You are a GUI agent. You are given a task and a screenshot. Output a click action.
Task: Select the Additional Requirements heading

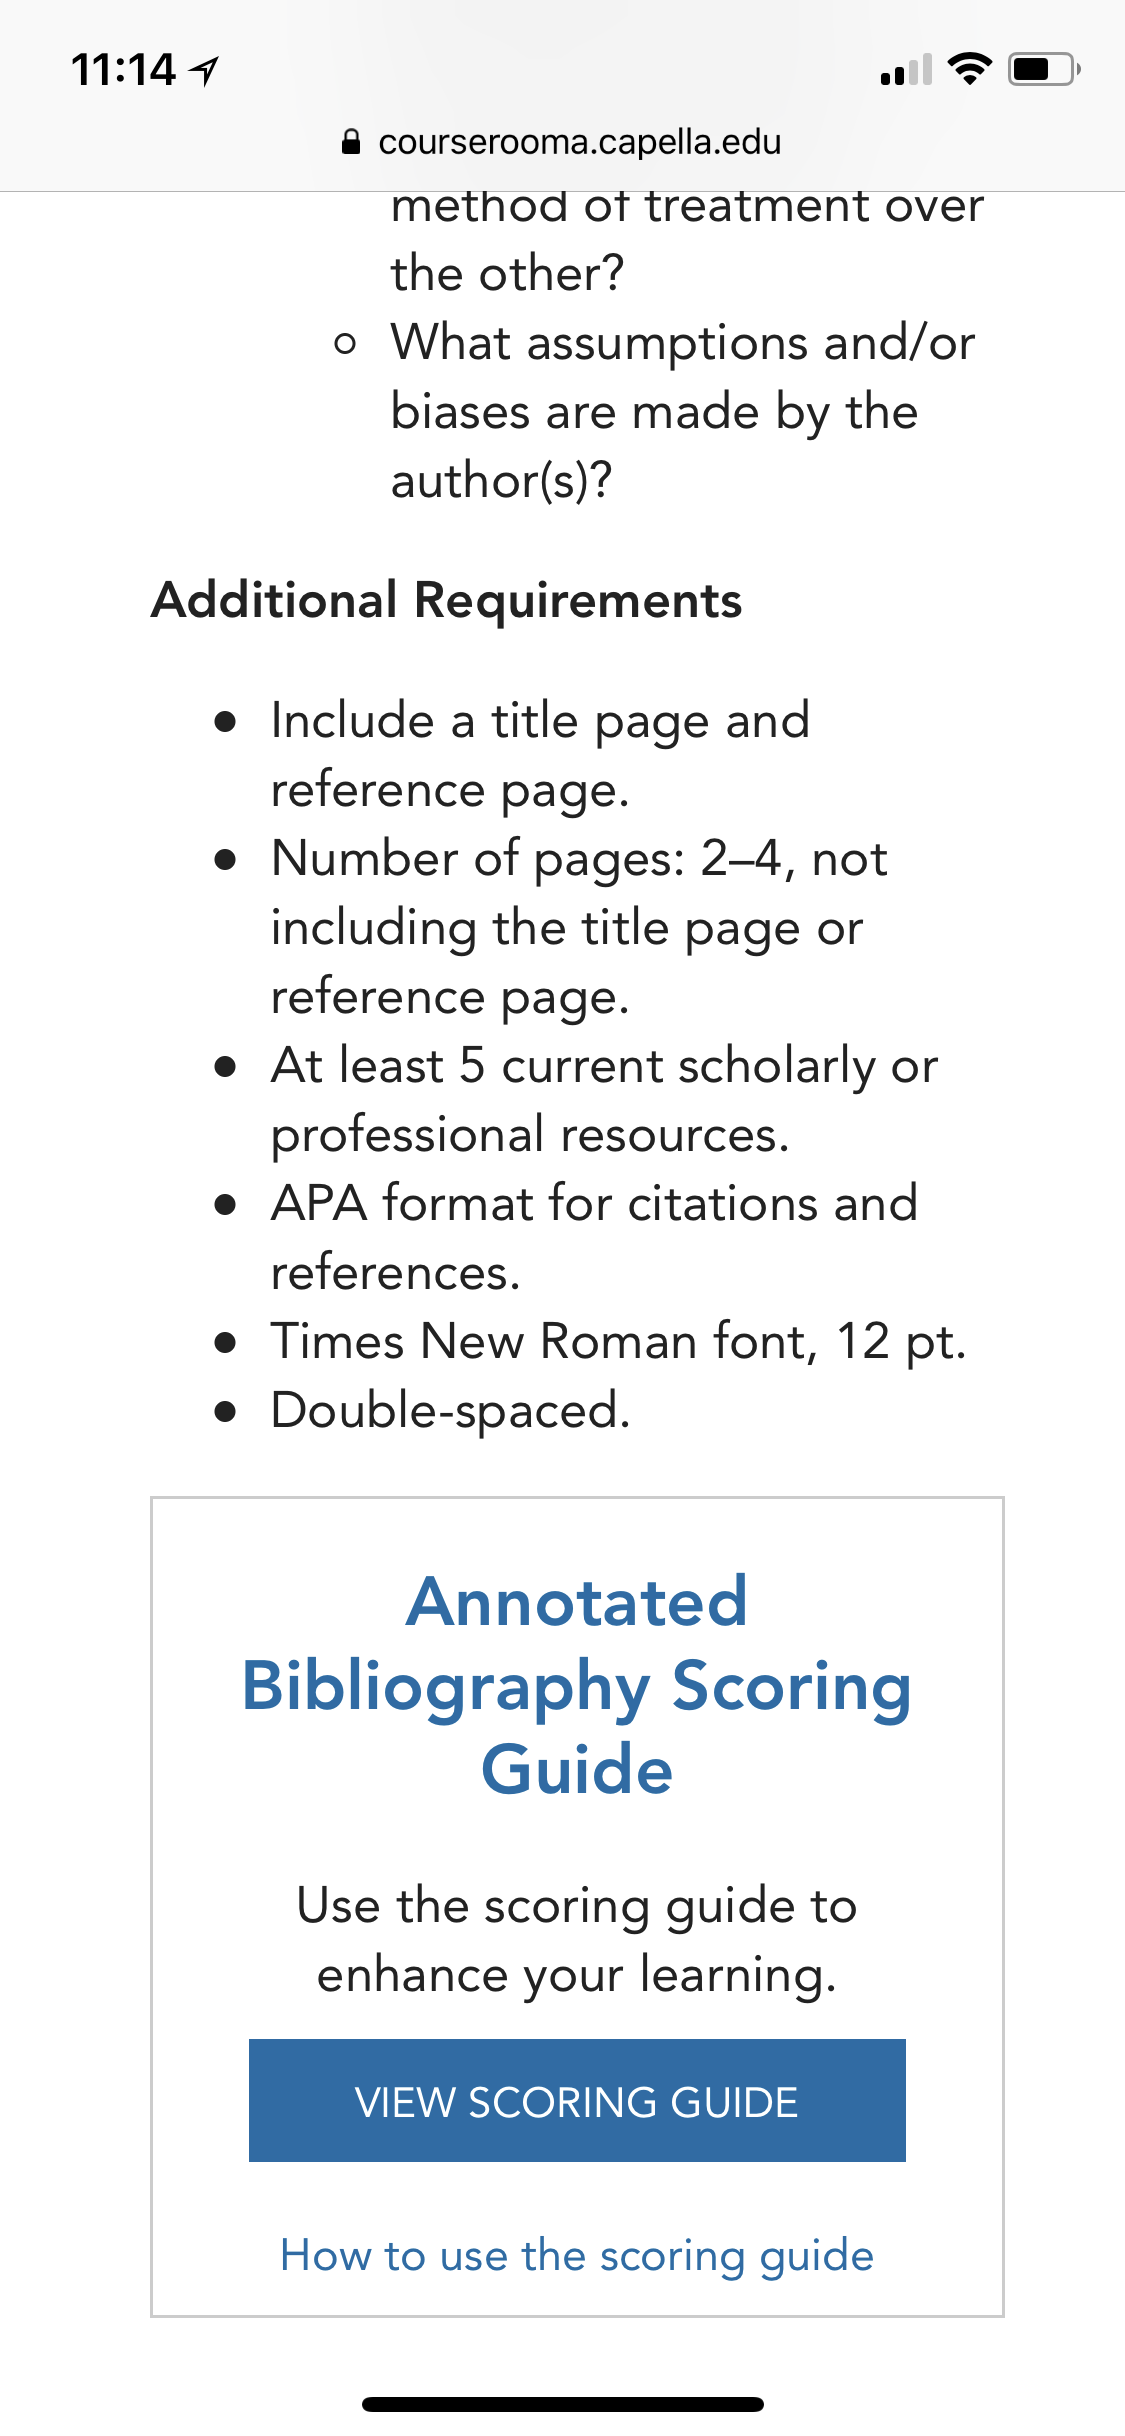click(x=447, y=600)
